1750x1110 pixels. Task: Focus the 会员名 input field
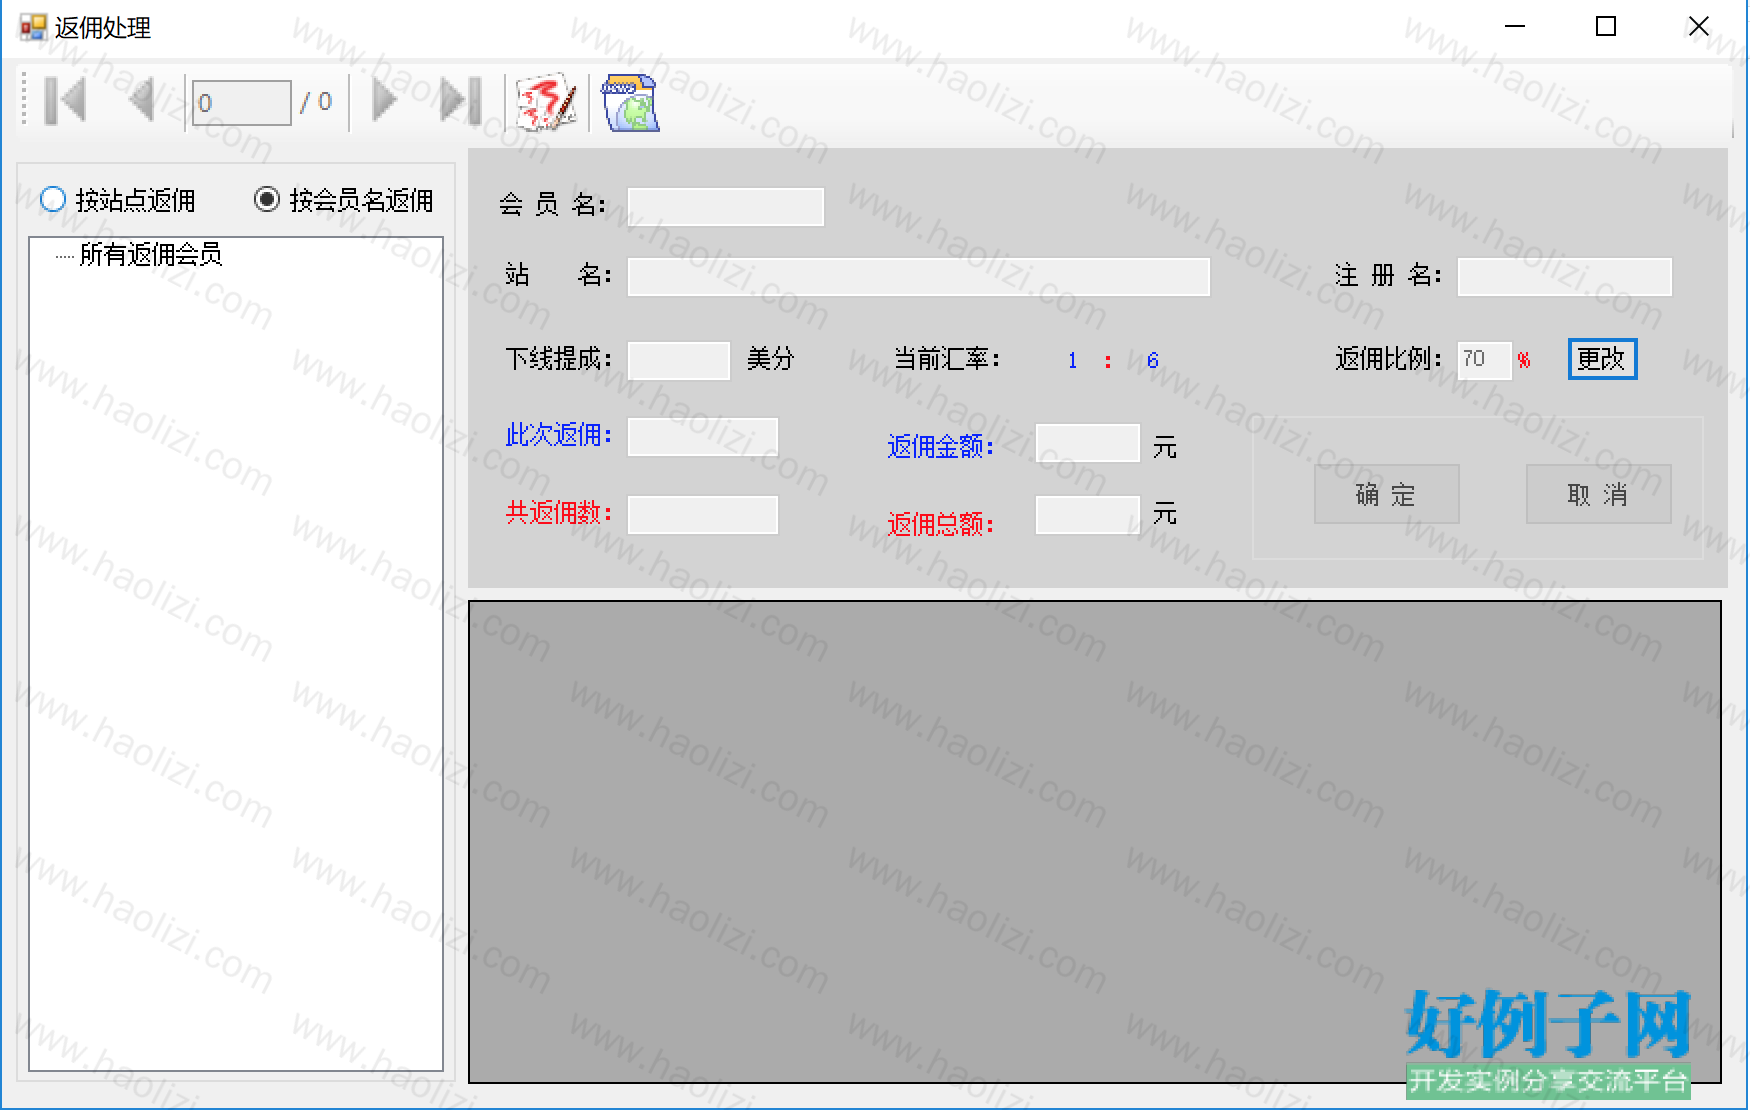click(x=726, y=207)
